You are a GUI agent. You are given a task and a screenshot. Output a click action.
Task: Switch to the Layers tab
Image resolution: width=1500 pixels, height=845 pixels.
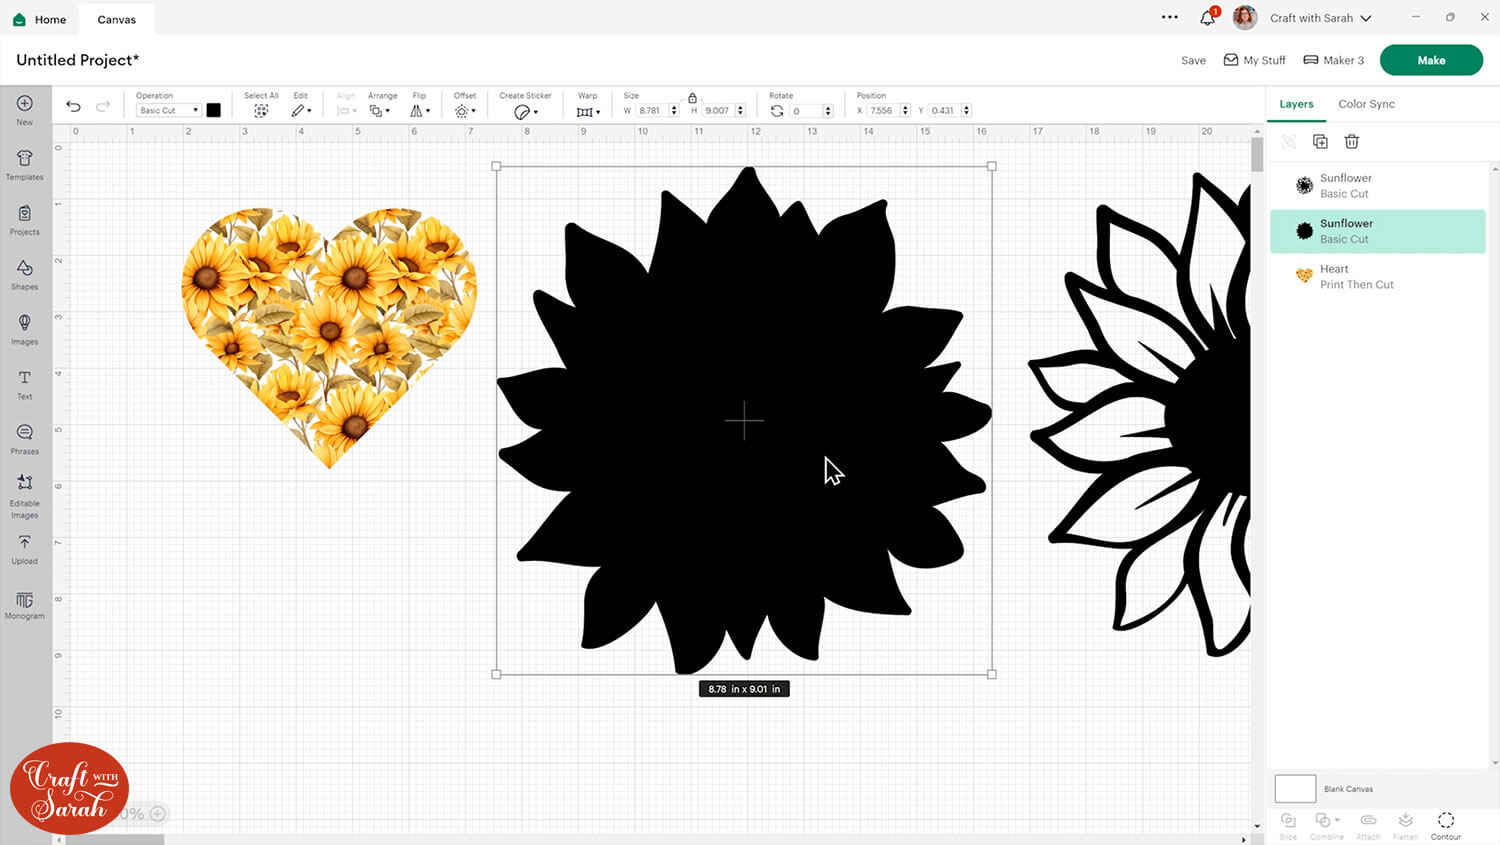[x=1296, y=104]
